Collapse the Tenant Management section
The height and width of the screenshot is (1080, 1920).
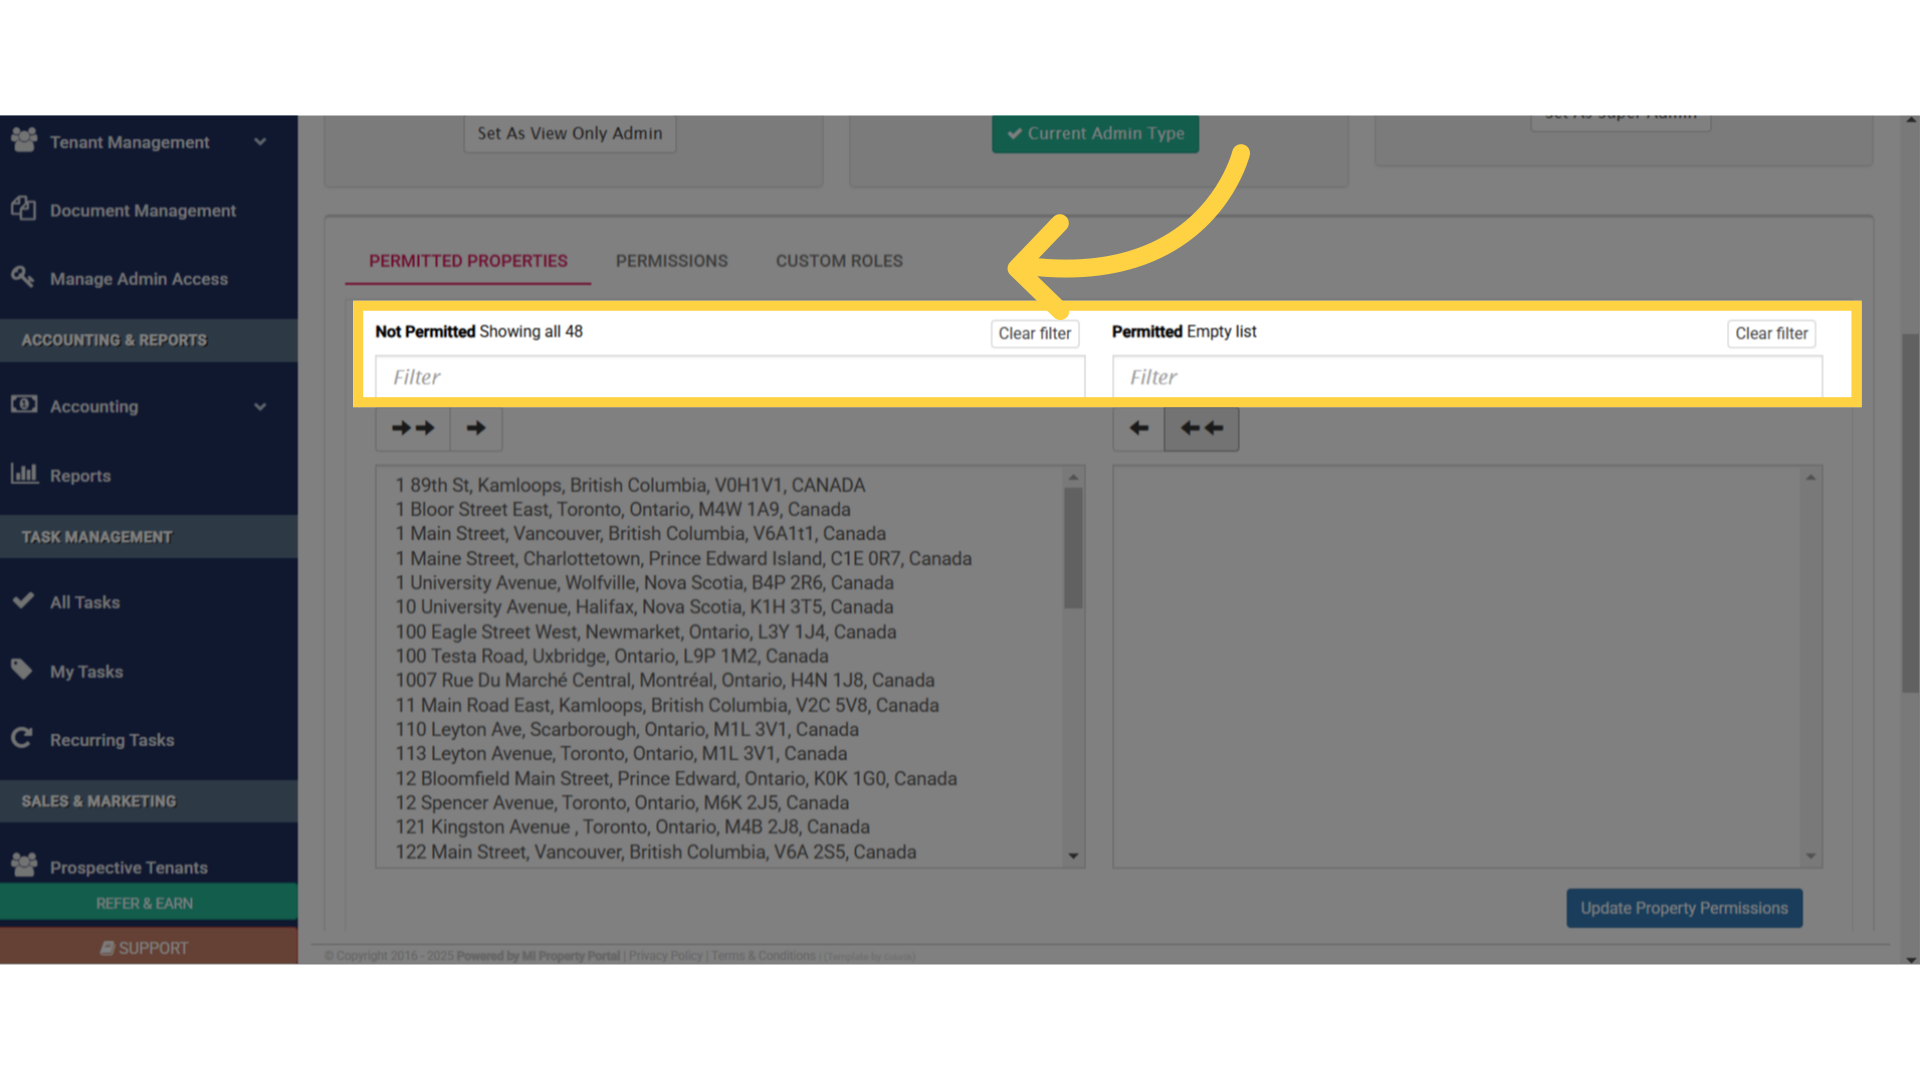(x=259, y=142)
